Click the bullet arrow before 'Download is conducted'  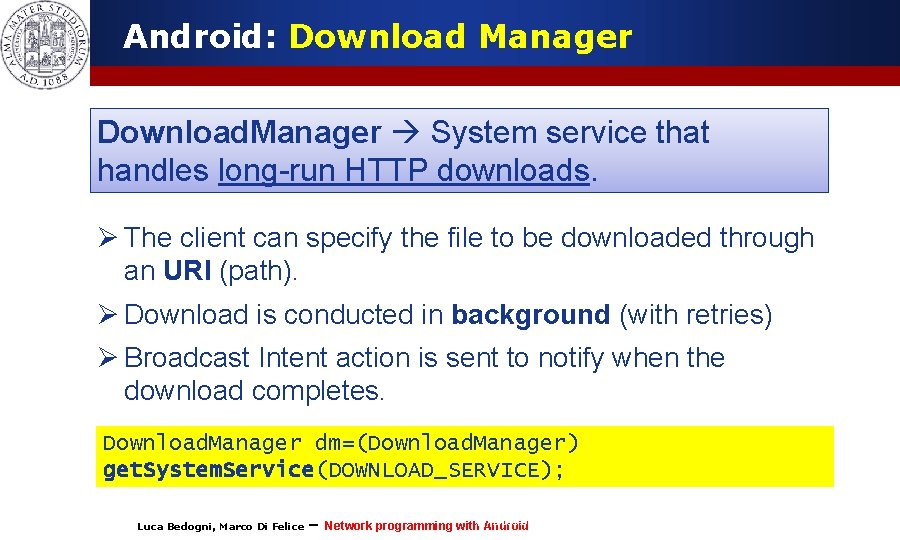tap(107, 314)
